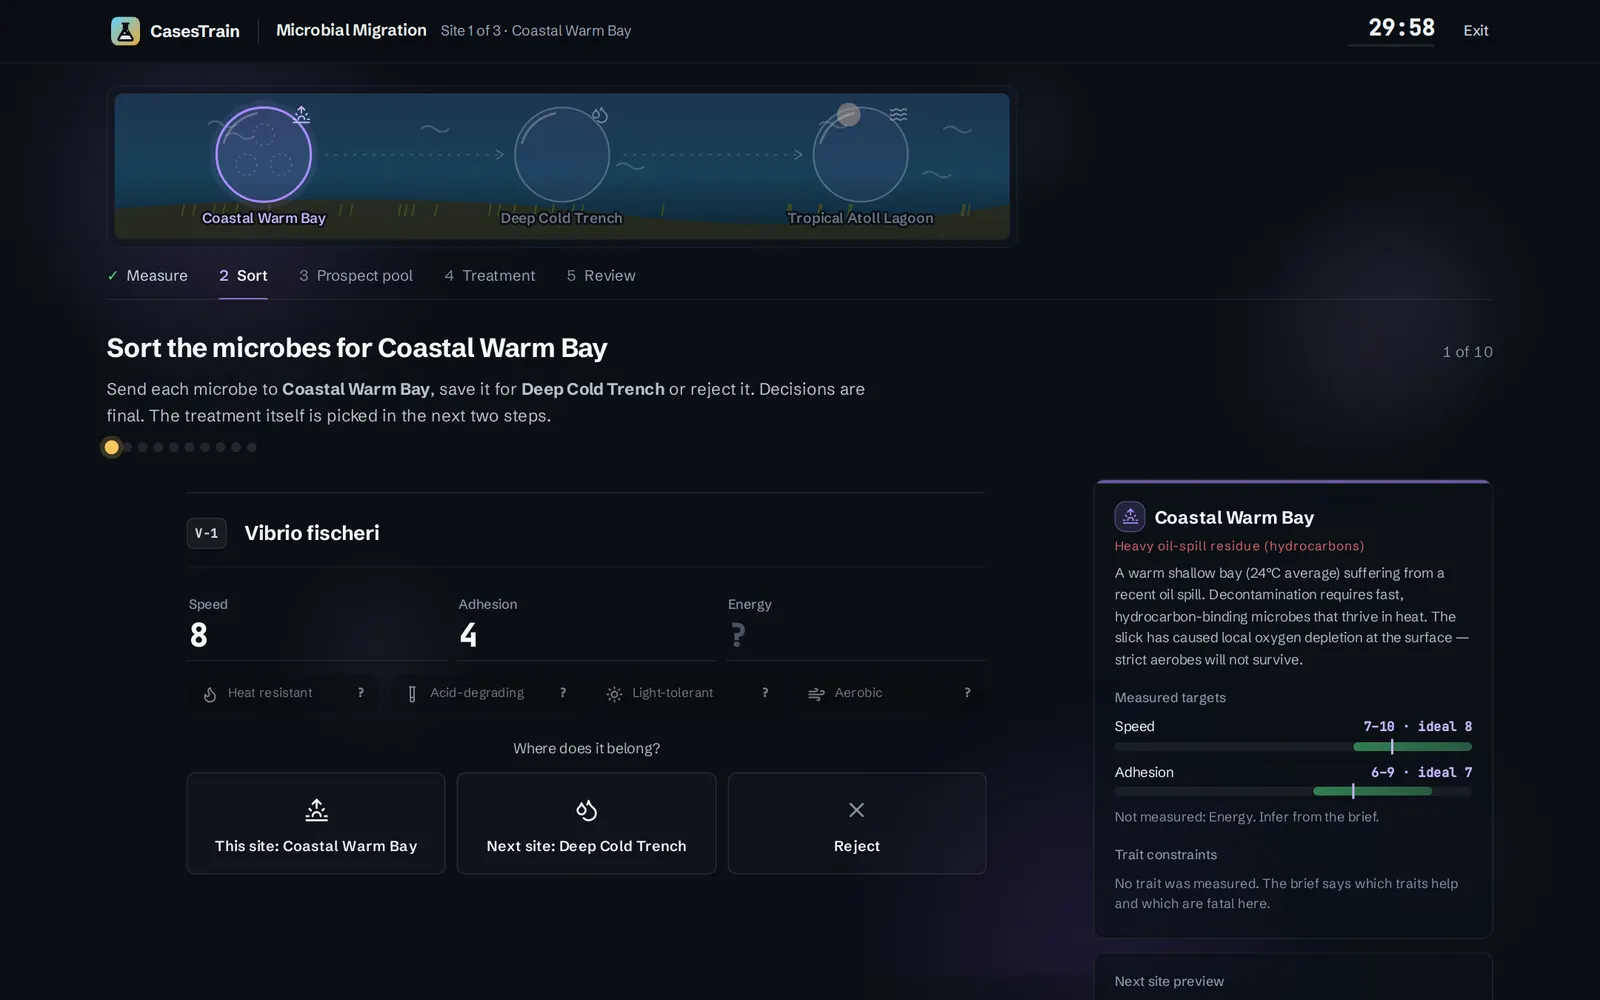Click the Microbial Migration title
The image size is (1600, 1000).
click(351, 31)
